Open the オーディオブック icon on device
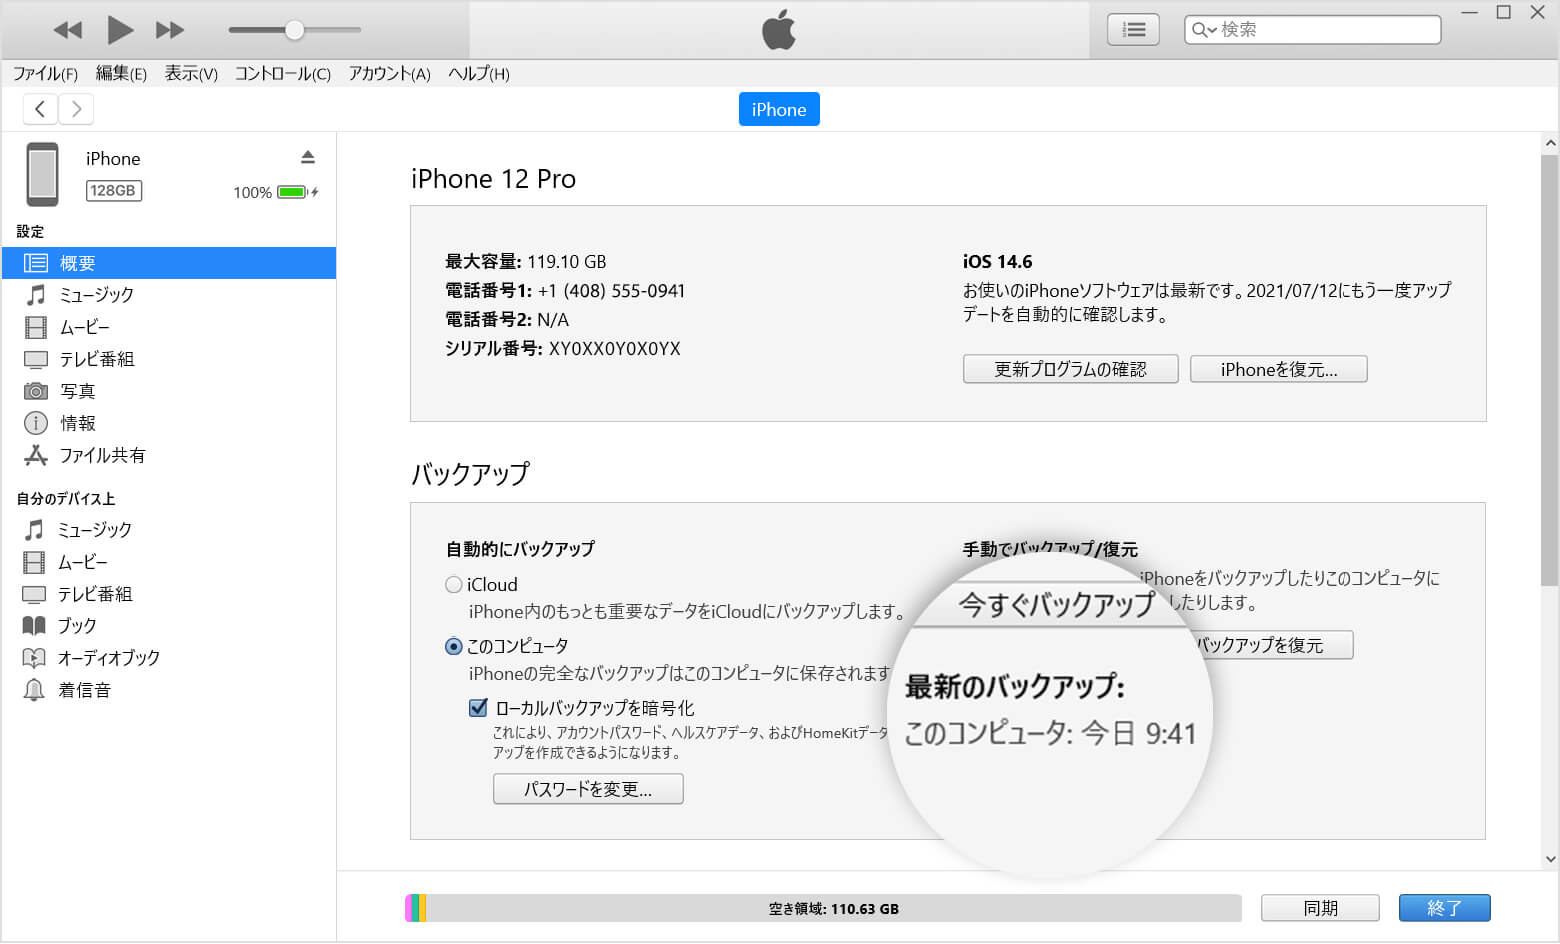This screenshot has width=1560, height=944. pyautogui.click(x=34, y=658)
